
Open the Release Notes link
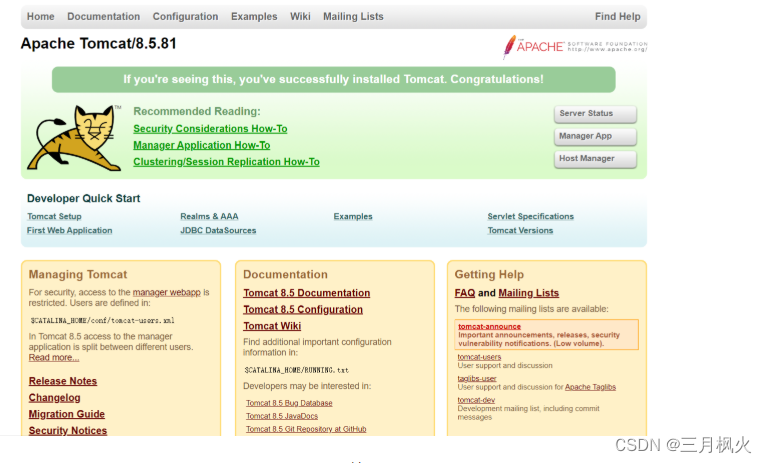(63, 381)
